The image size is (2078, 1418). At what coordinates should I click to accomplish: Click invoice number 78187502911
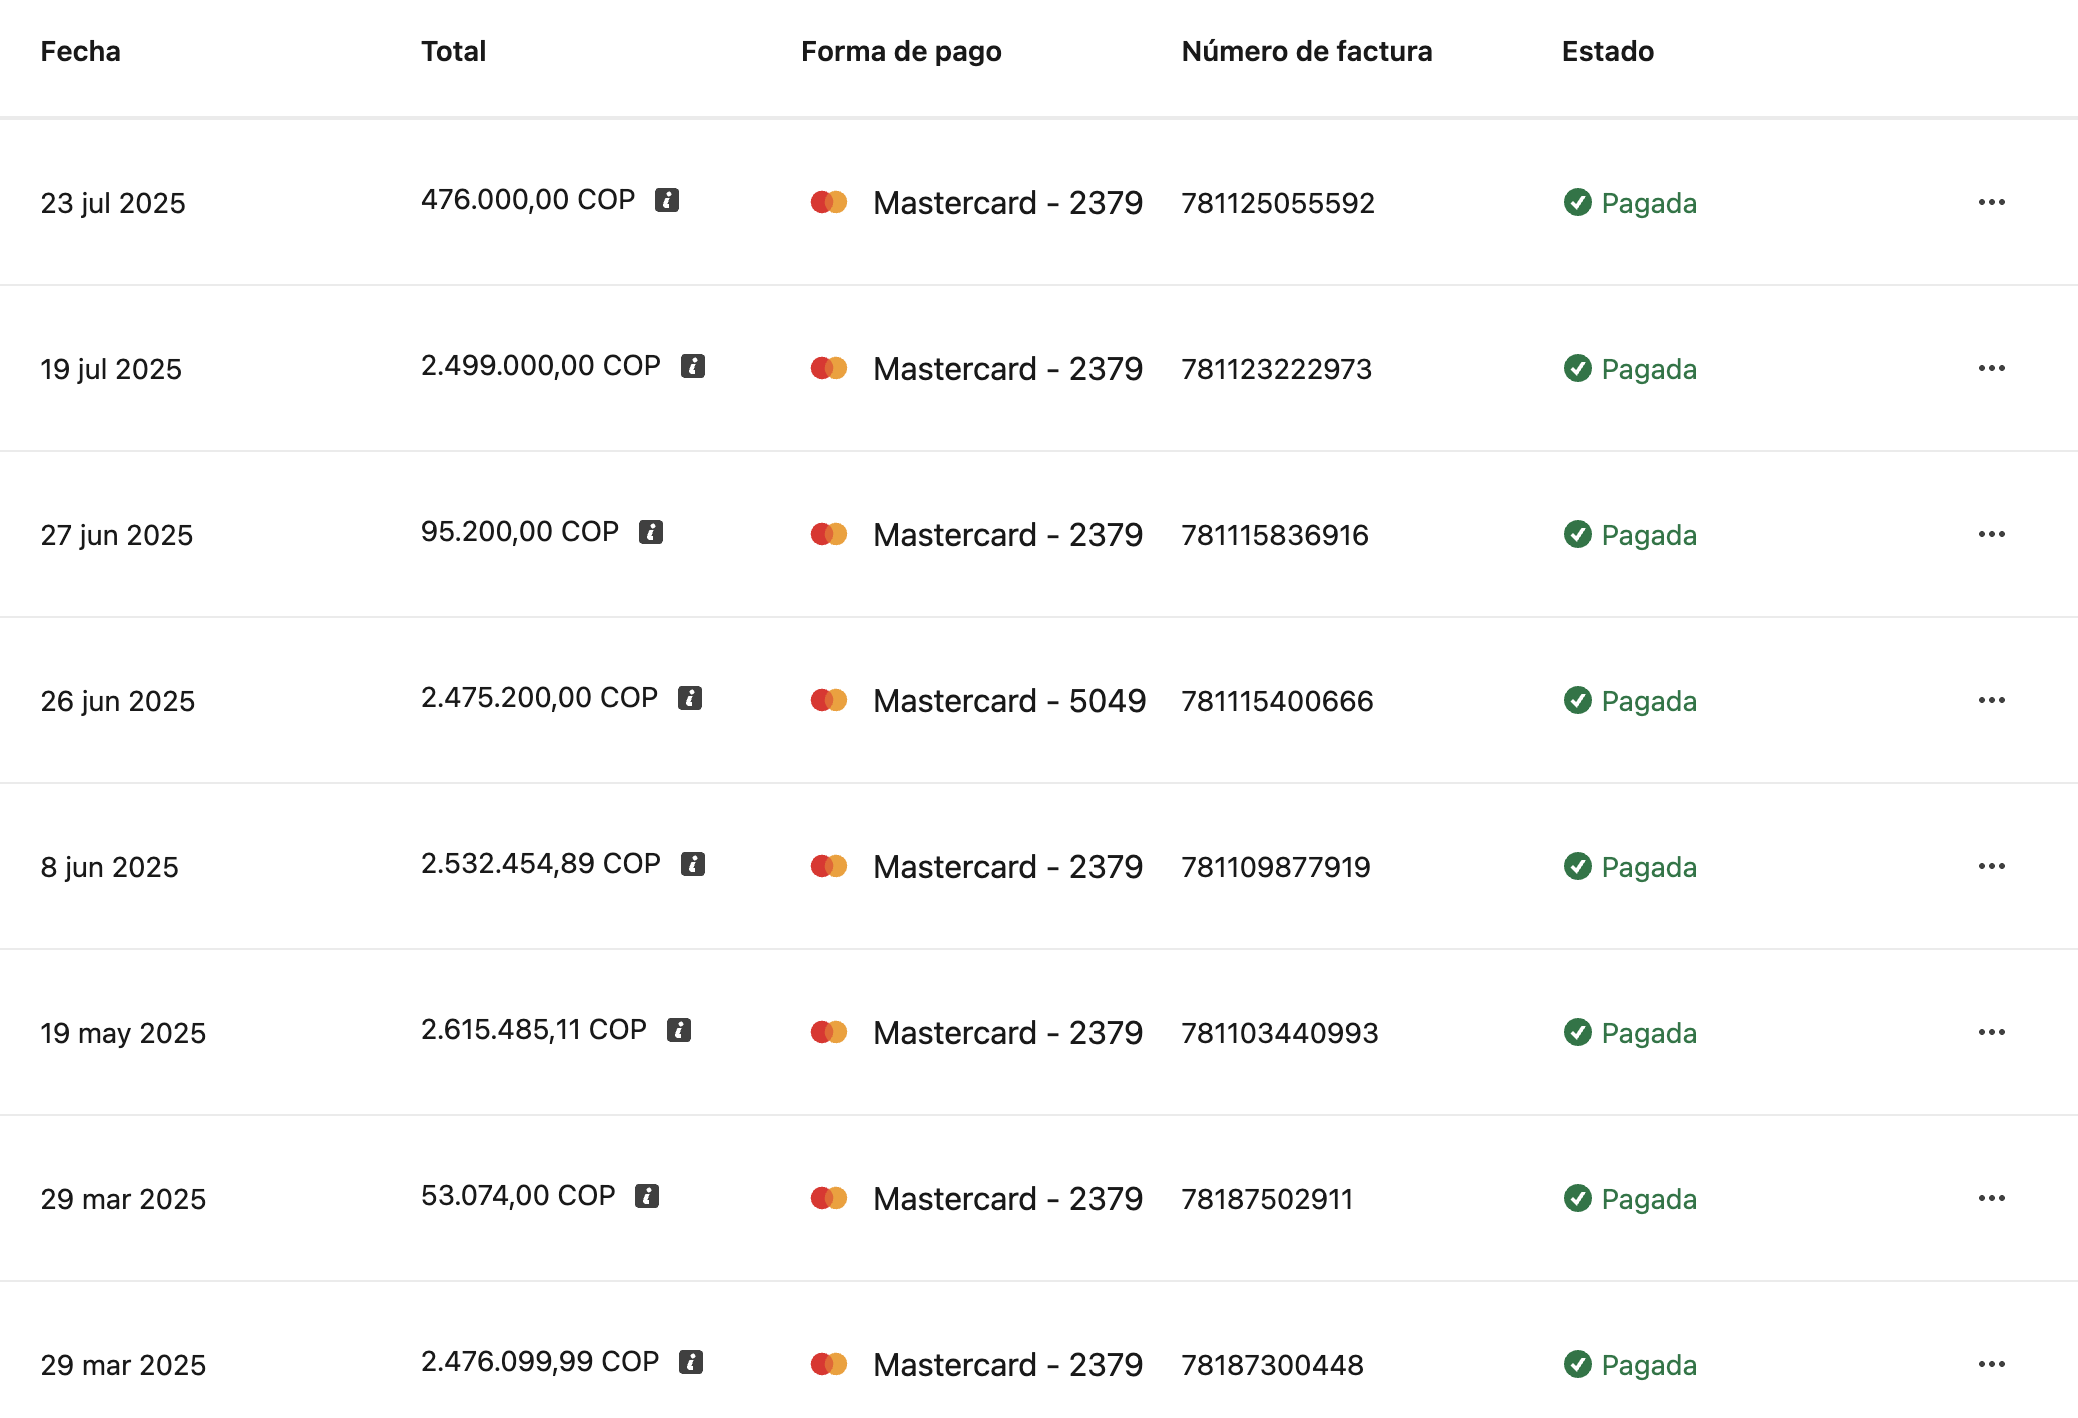(x=1266, y=1199)
